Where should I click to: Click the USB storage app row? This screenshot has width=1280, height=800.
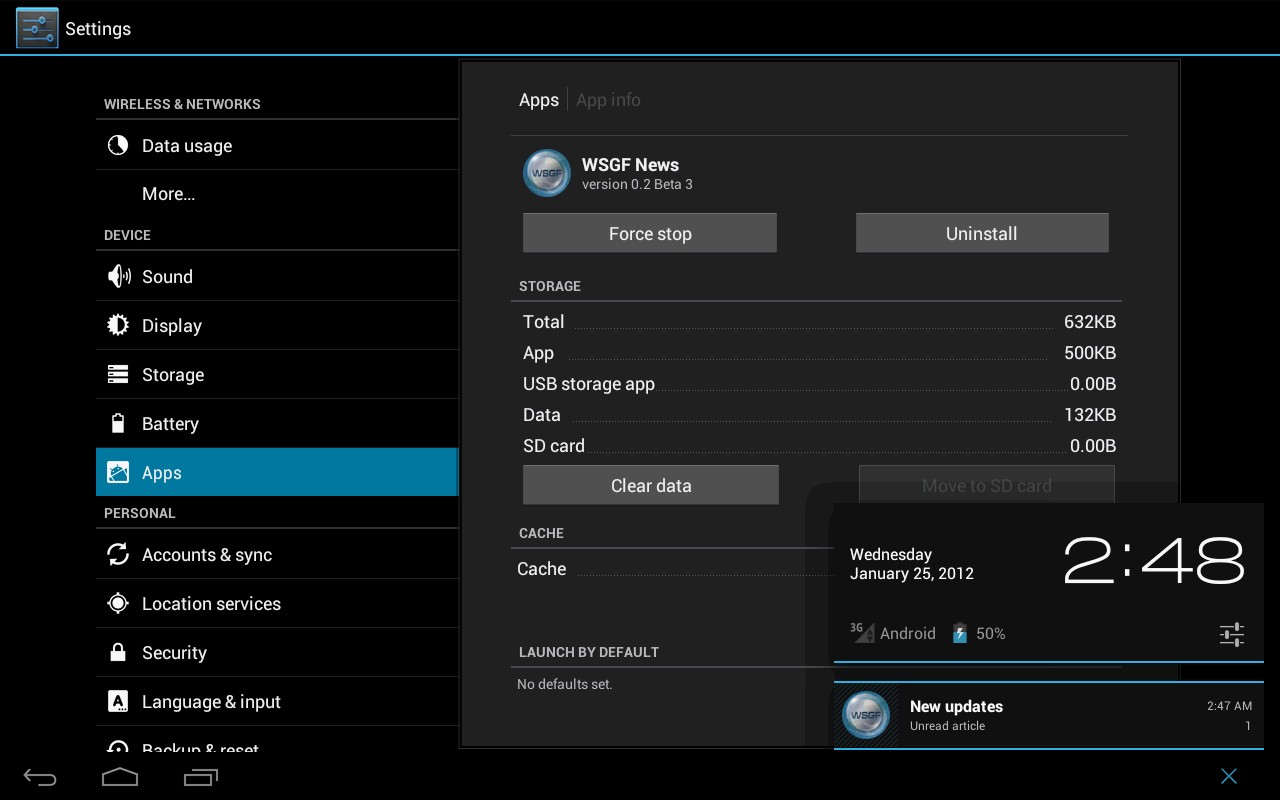[x=819, y=384]
